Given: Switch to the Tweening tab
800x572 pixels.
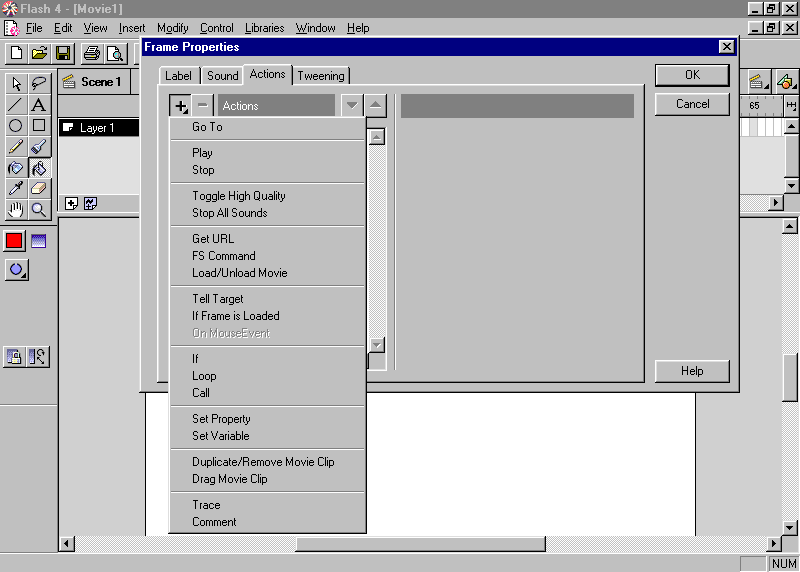Looking at the screenshot, I should 321,76.
